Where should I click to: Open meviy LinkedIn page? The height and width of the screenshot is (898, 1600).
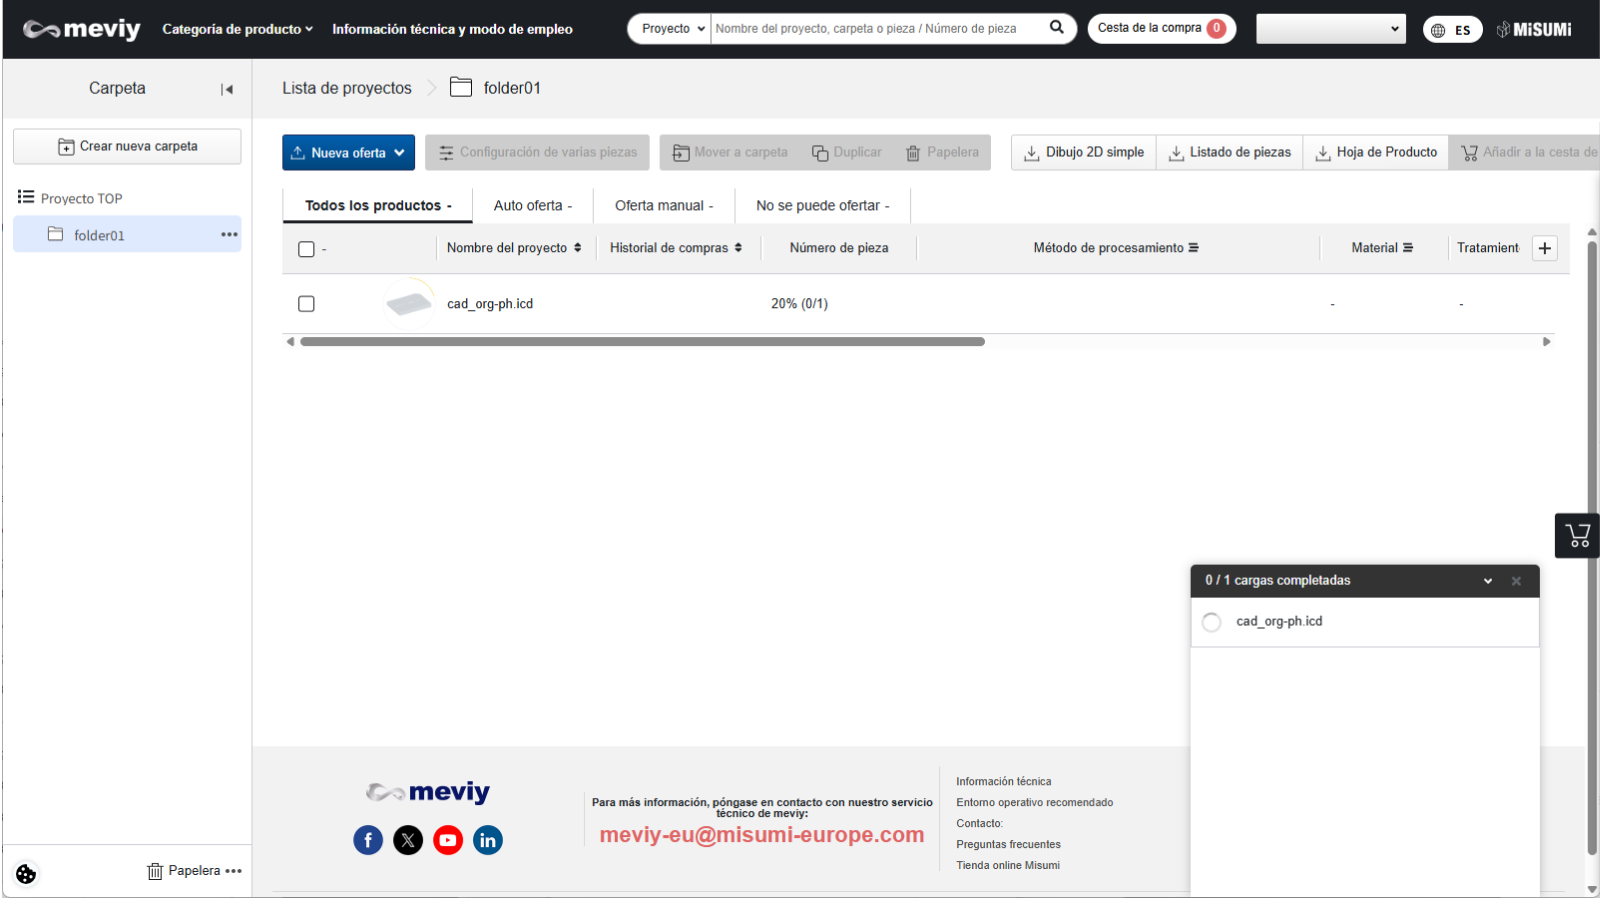tap(488, 840)
